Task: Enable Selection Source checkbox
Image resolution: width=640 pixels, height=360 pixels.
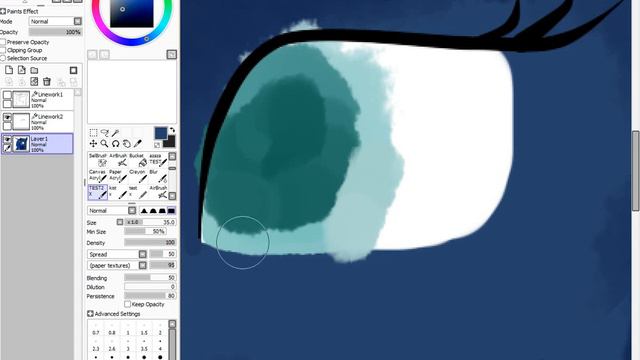Action: (3, 58)
